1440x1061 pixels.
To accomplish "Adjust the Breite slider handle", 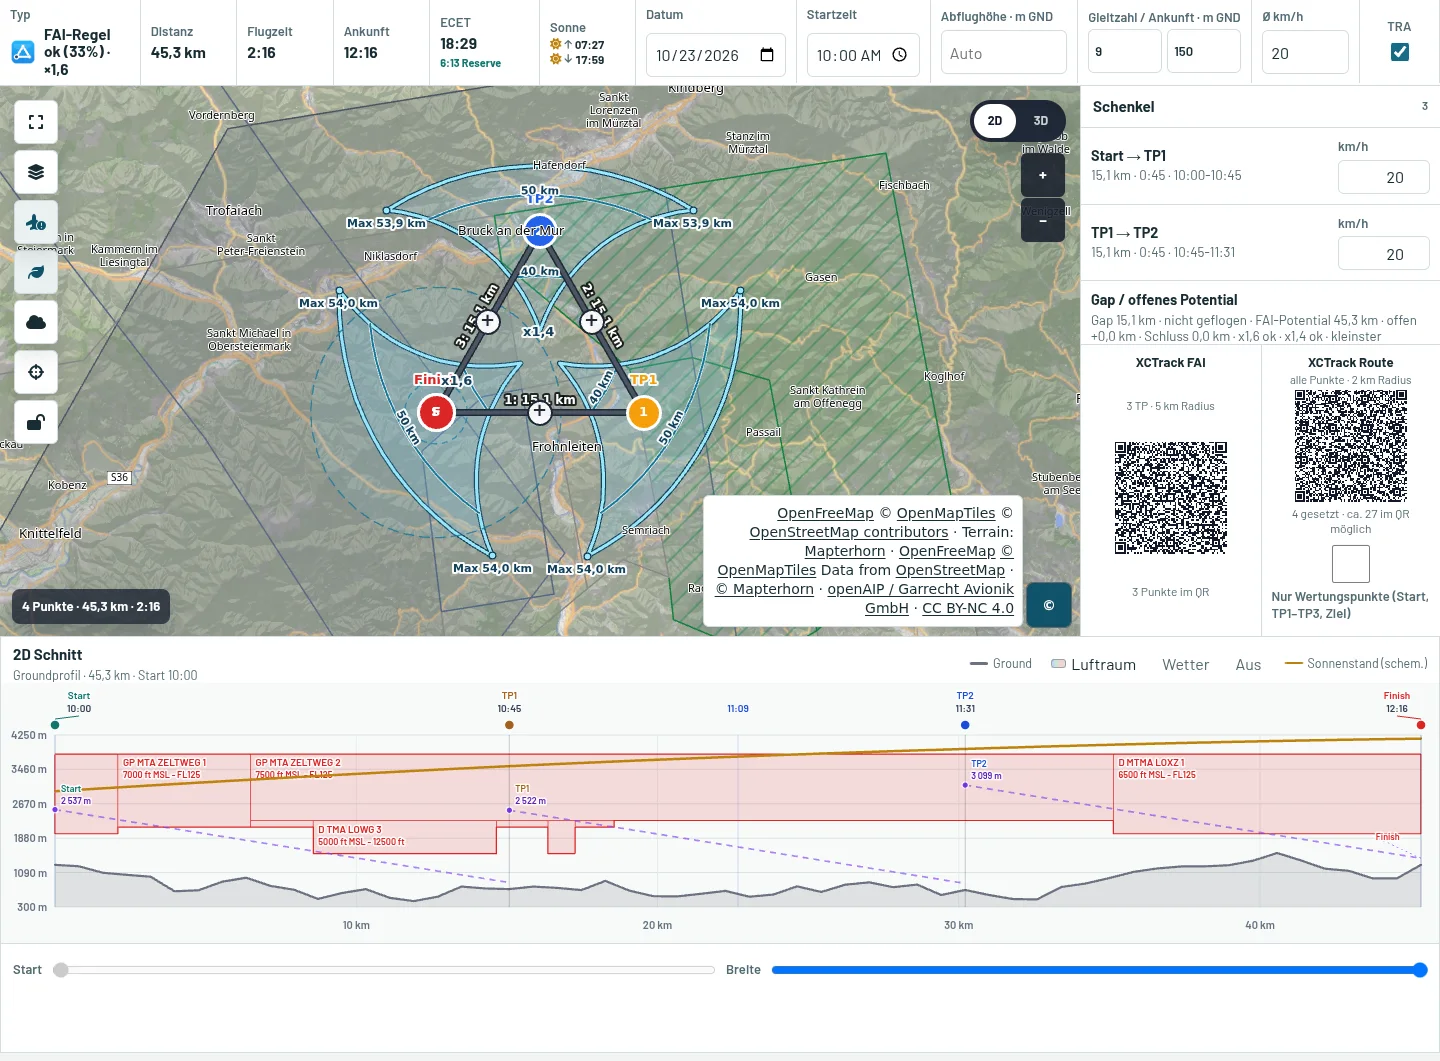I will pyautogui.click(x=1420, y=970).
